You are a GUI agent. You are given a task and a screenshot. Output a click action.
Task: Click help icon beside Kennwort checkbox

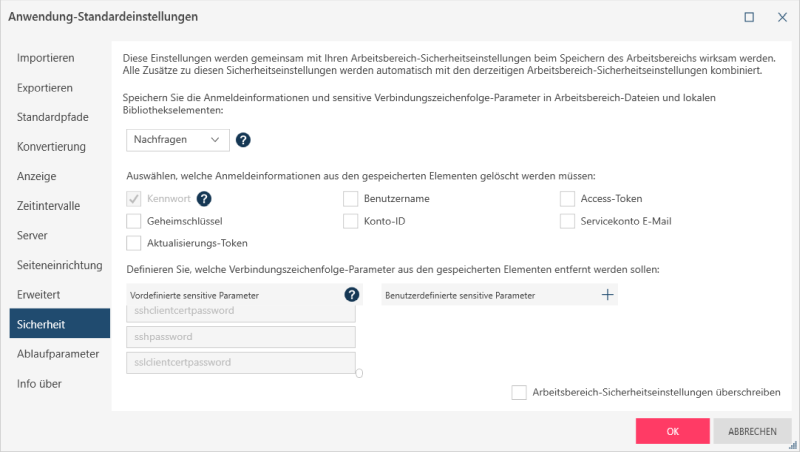point(204,199)
